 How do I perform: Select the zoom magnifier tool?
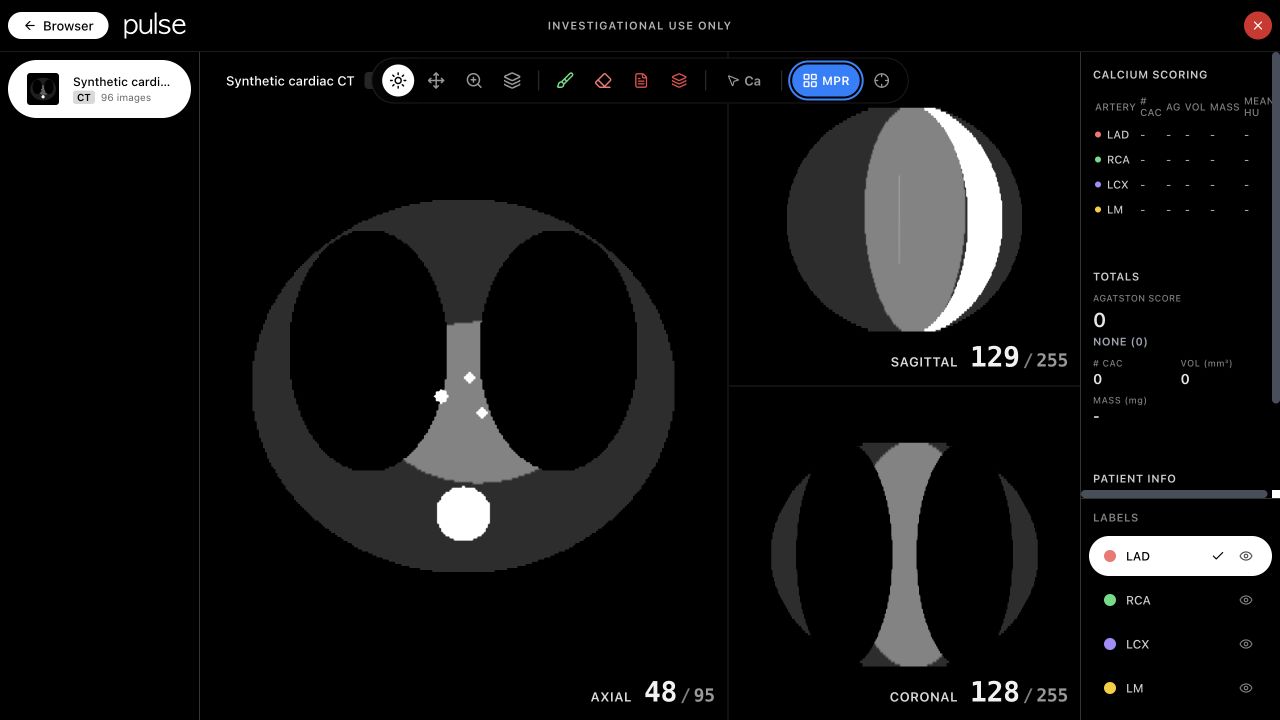474,81
